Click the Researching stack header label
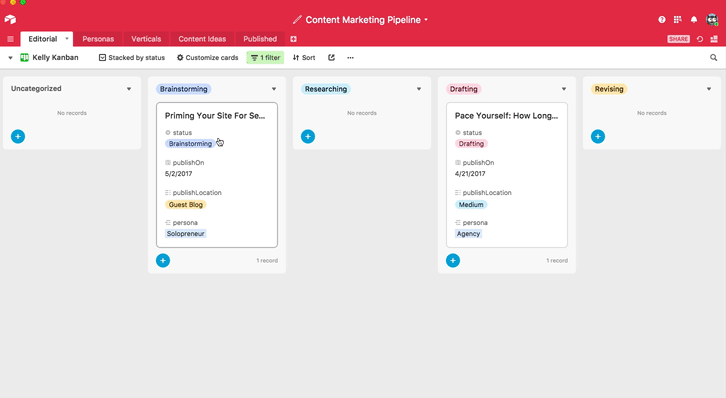This screenshot has height=398, width=726. 326,89
